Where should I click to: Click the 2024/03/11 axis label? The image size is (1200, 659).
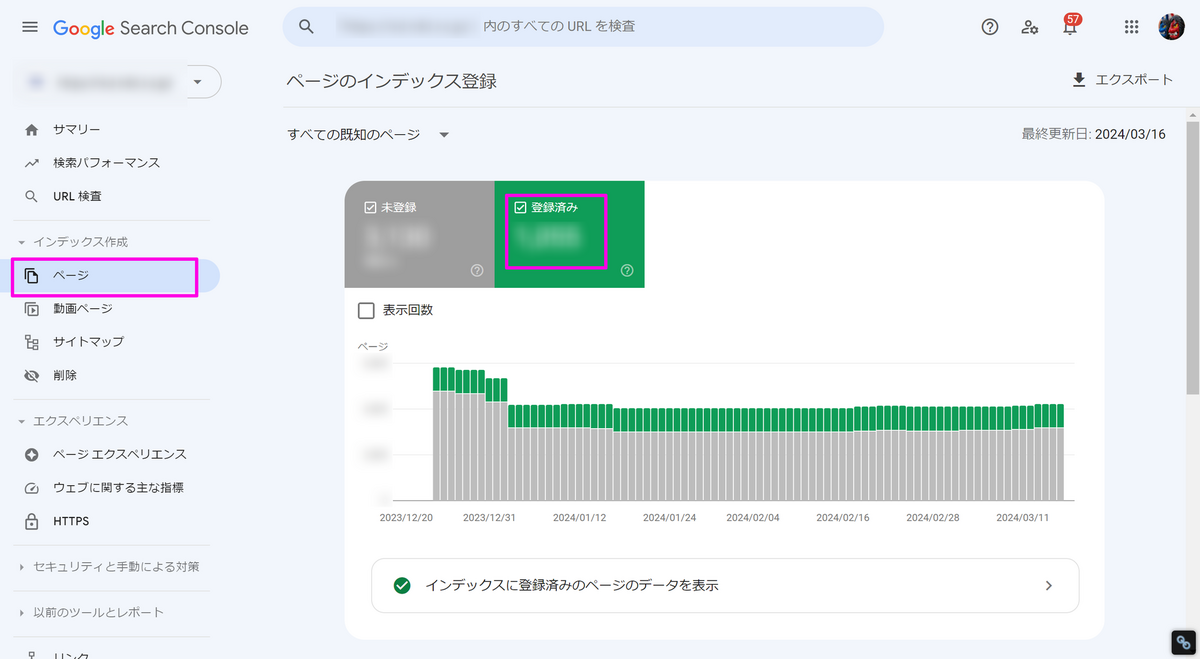[1023, 518]
